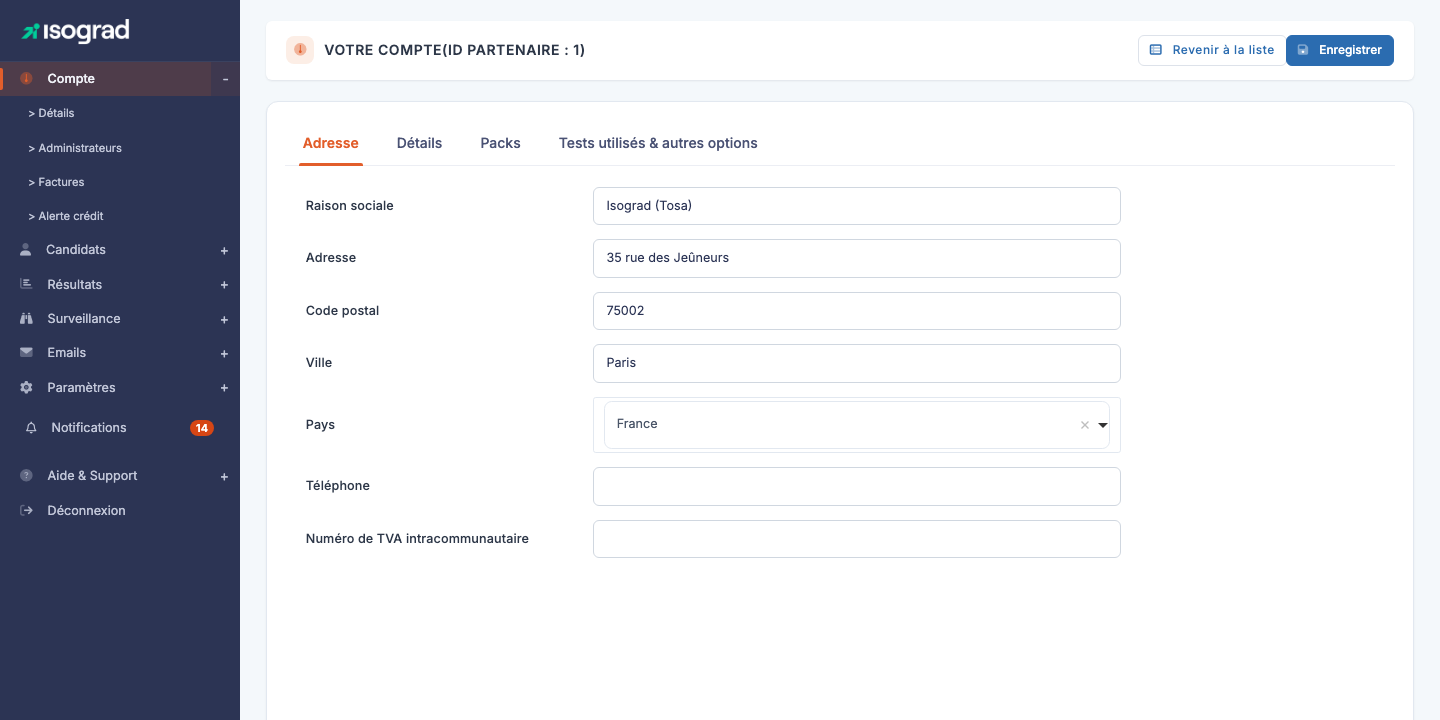
Task: Click the account icon beside Votre Compte
Action: click(300, 50)
